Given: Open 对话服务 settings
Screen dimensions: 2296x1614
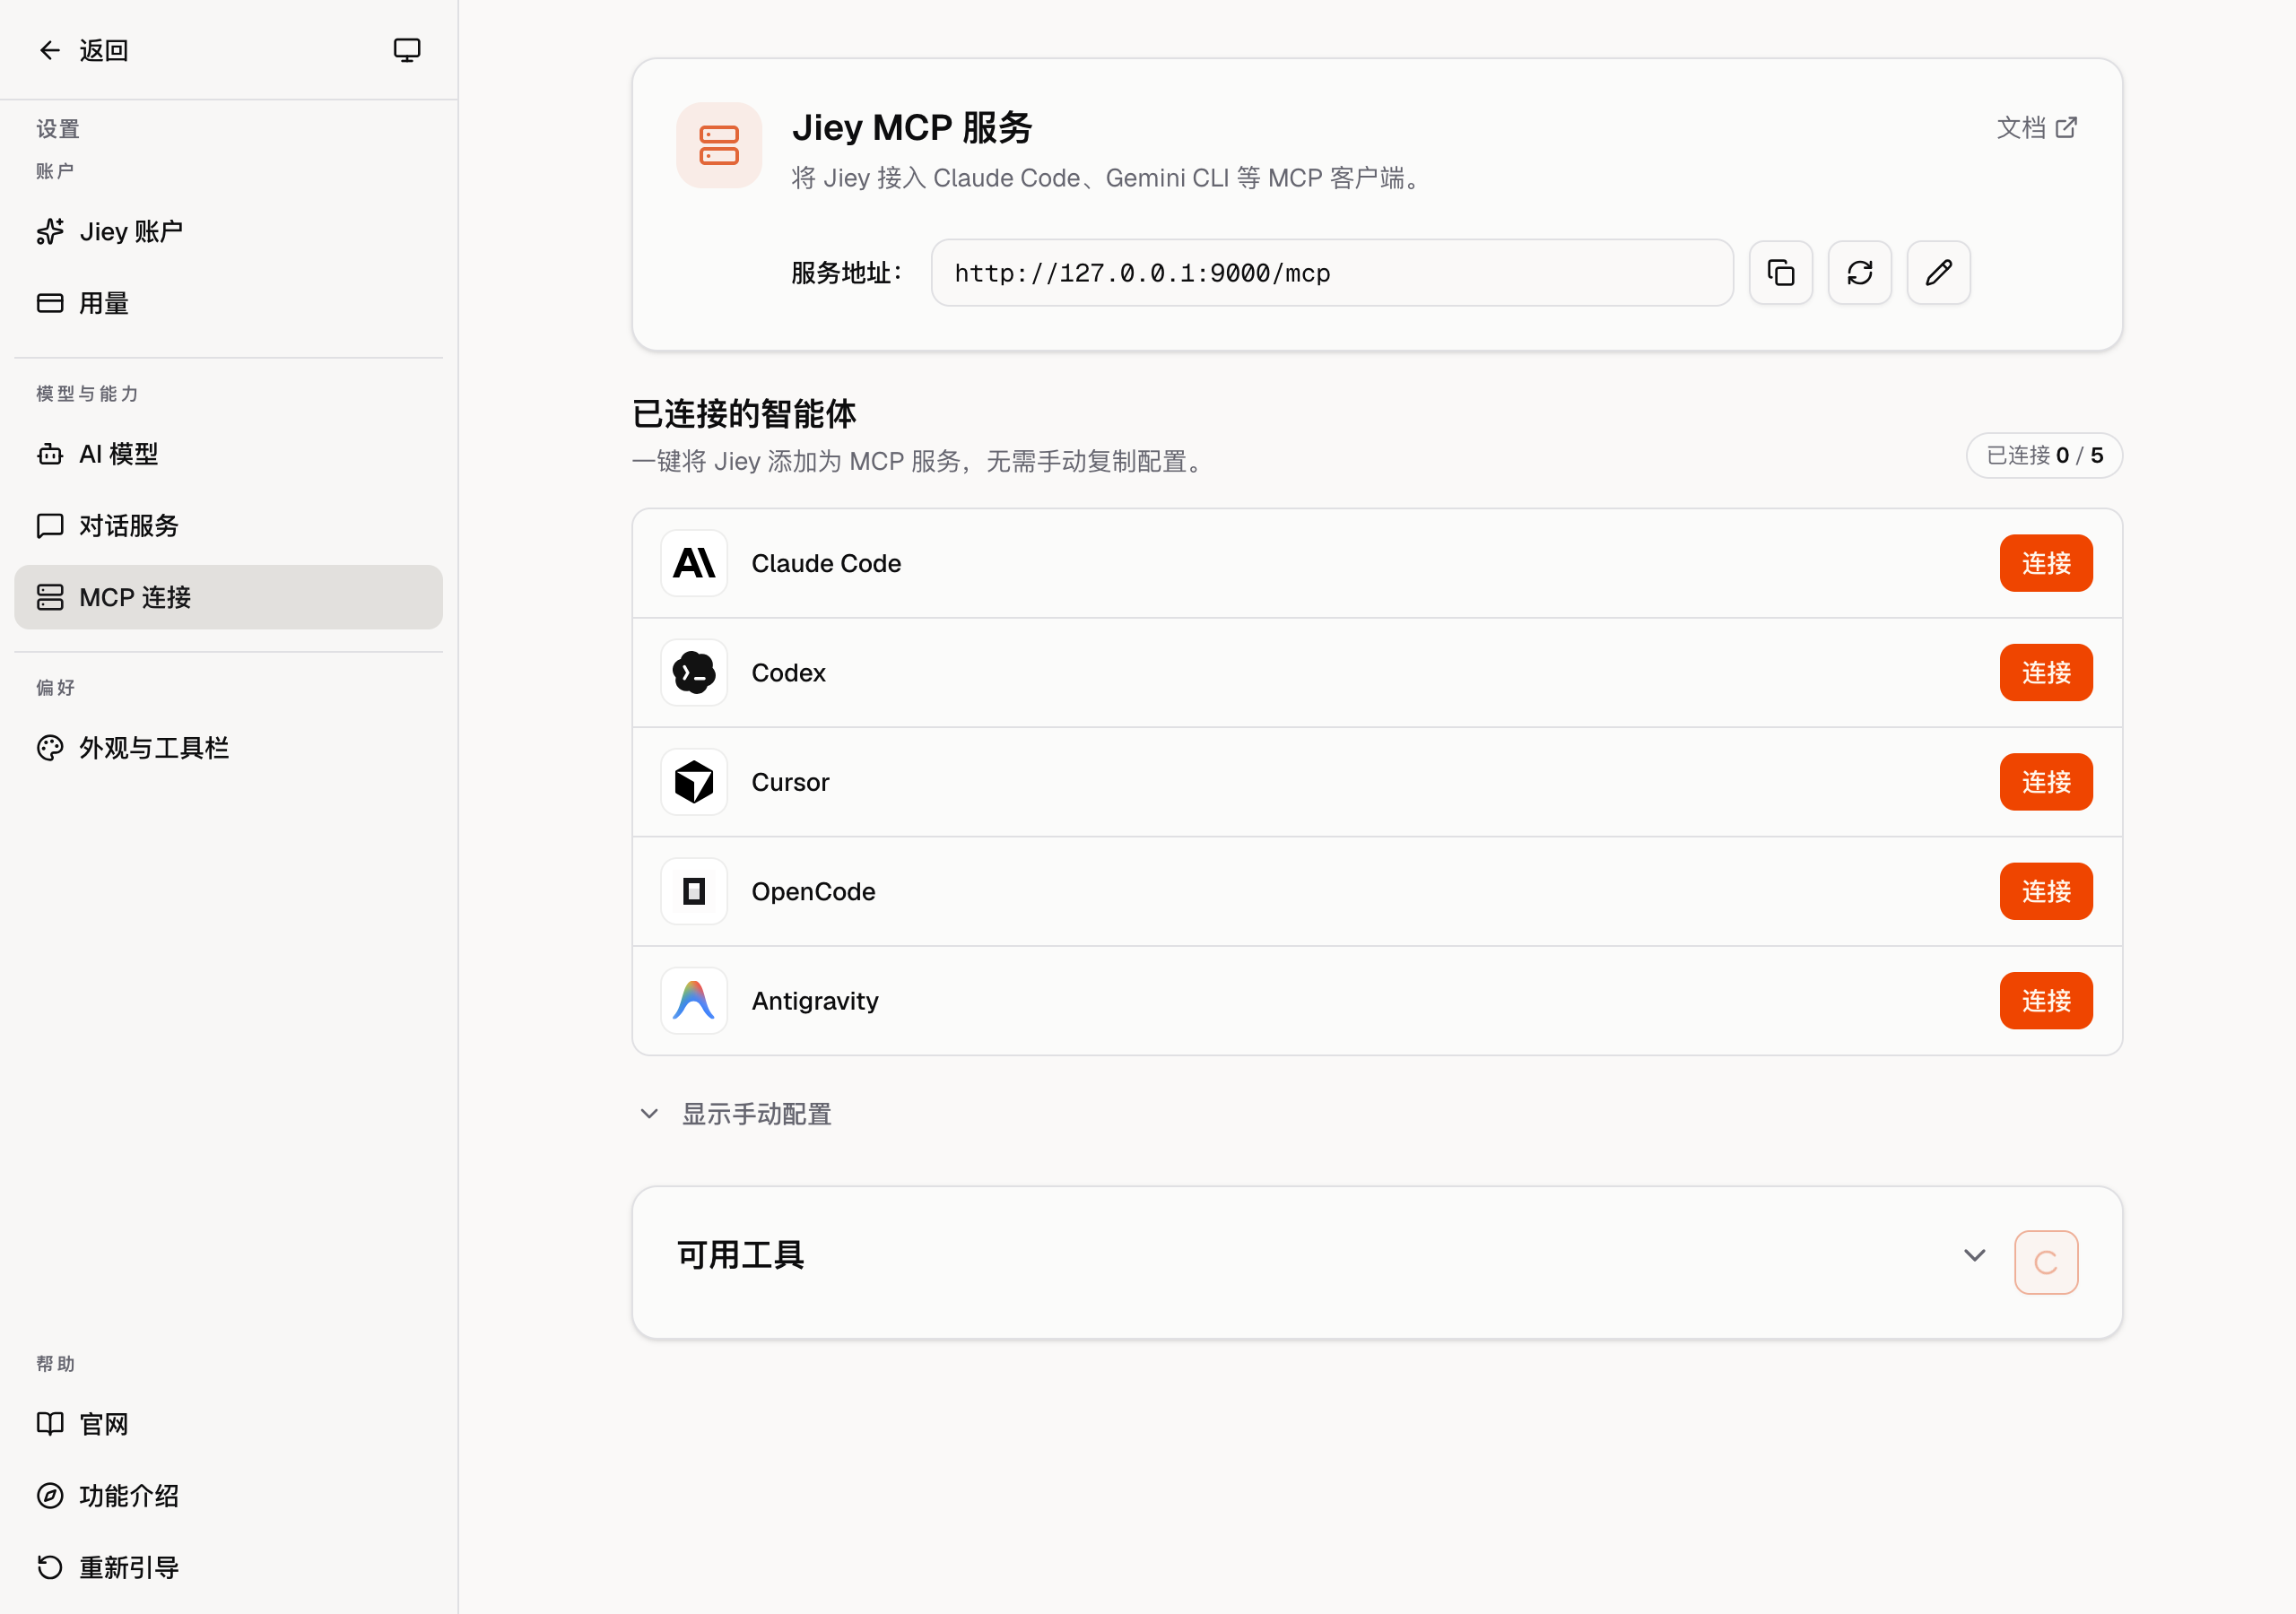Looking at the screenshot, I should point(228,525).
